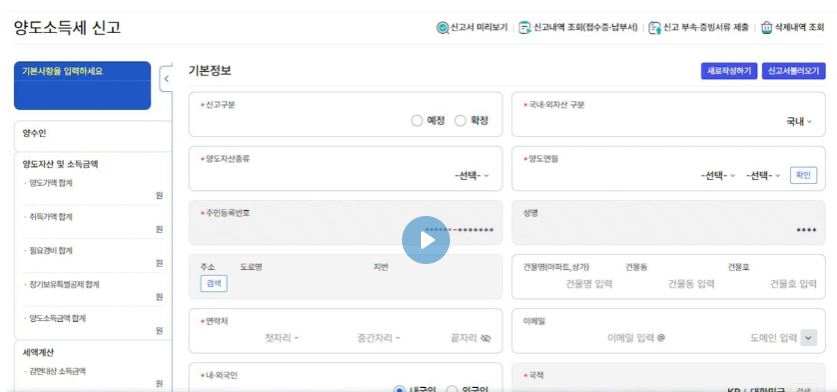Screen dimensions: 837x392
Task: Click 장기보유특별공제 합계 in the sidebar
Action: pos(64,285)
